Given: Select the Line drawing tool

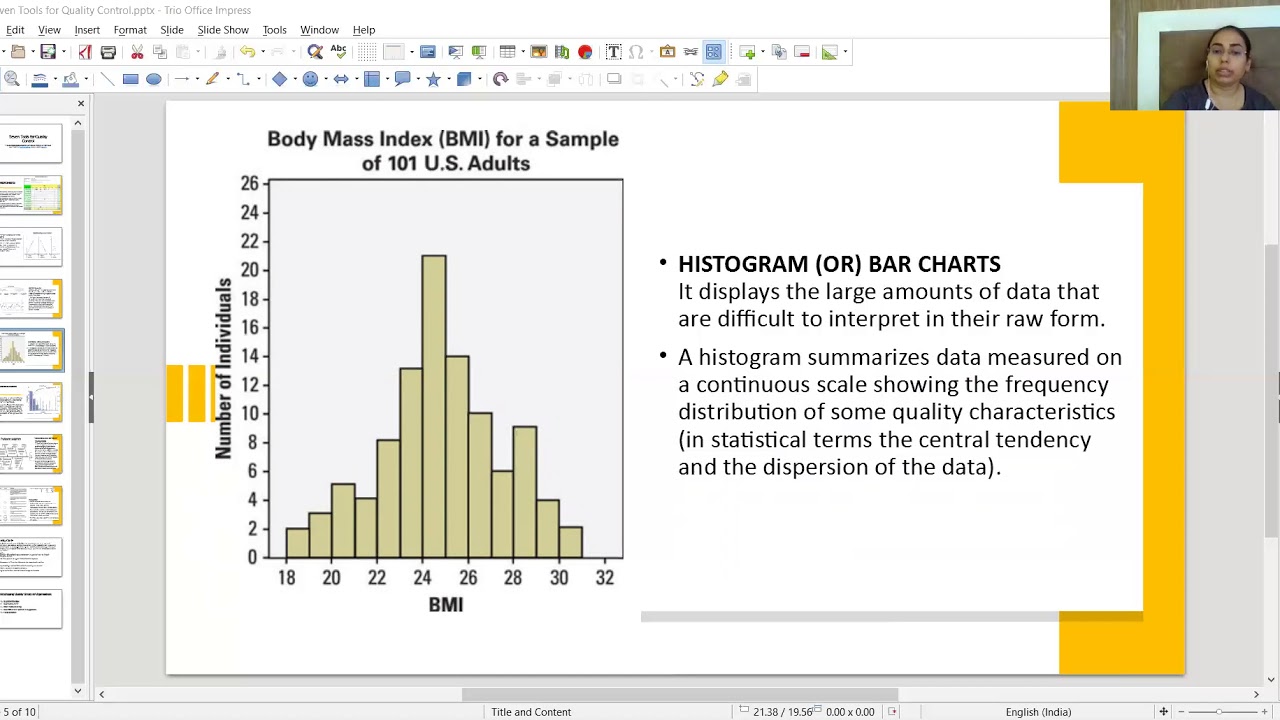Looking at the screenshot, I should click(x=107, y=79).
